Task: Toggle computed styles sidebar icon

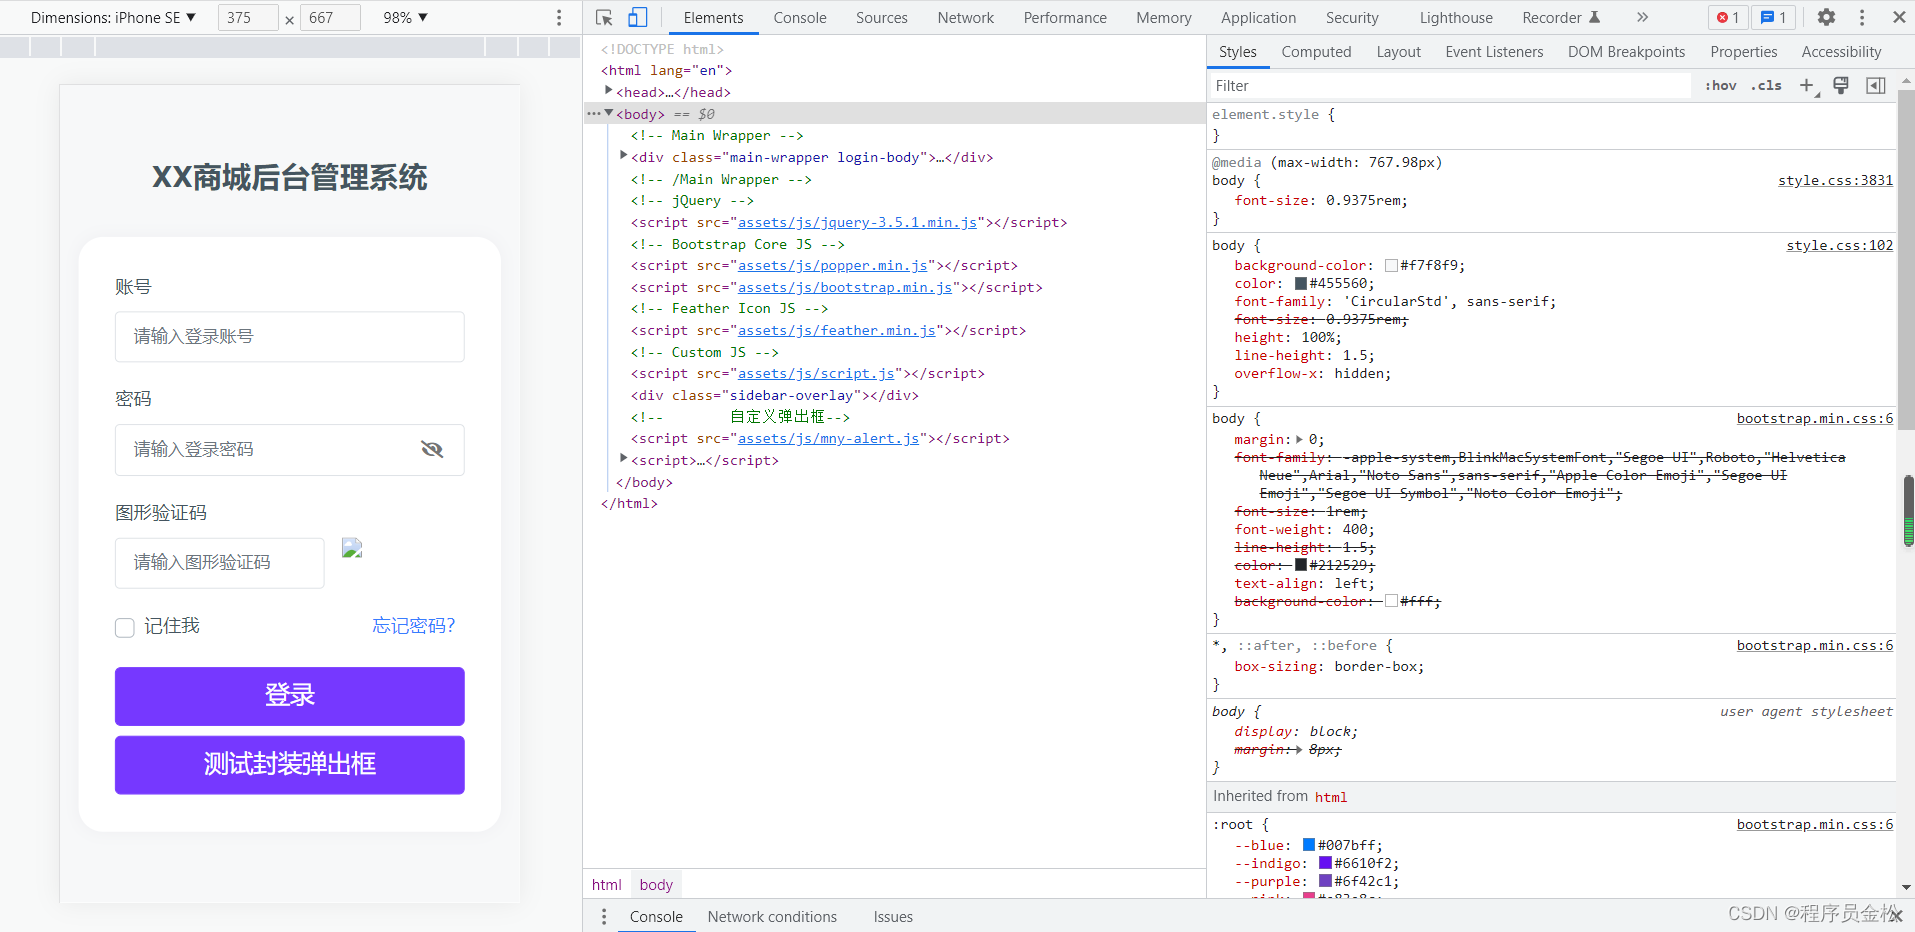Action: (x=1876, y=86)
